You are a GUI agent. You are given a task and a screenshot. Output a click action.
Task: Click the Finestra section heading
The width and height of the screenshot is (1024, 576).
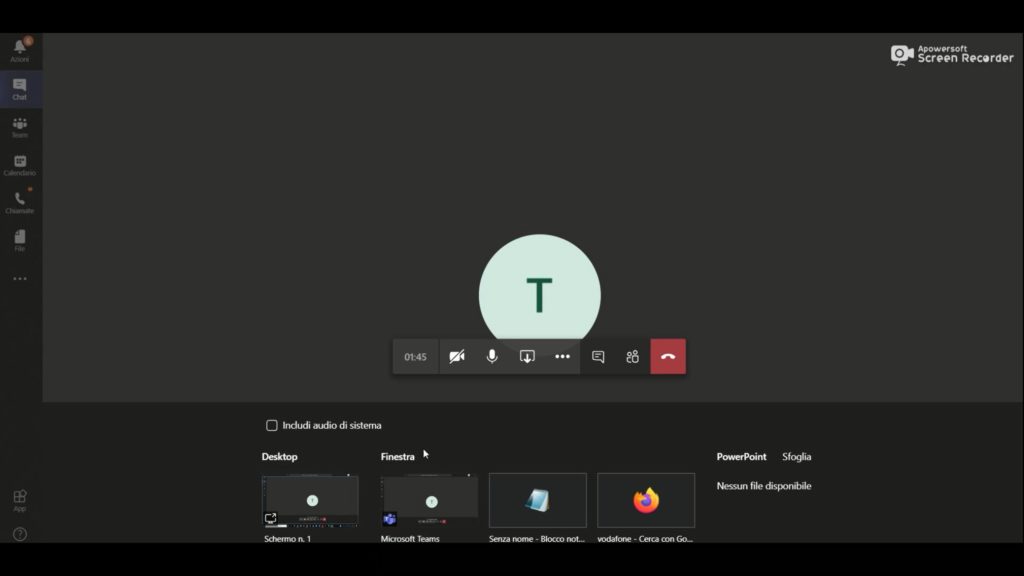[x=398, y=456]
